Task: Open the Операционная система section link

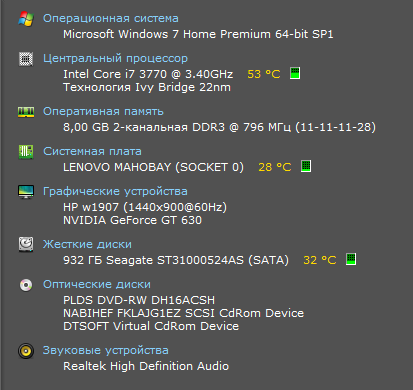Action: click(x=111, y=18)
